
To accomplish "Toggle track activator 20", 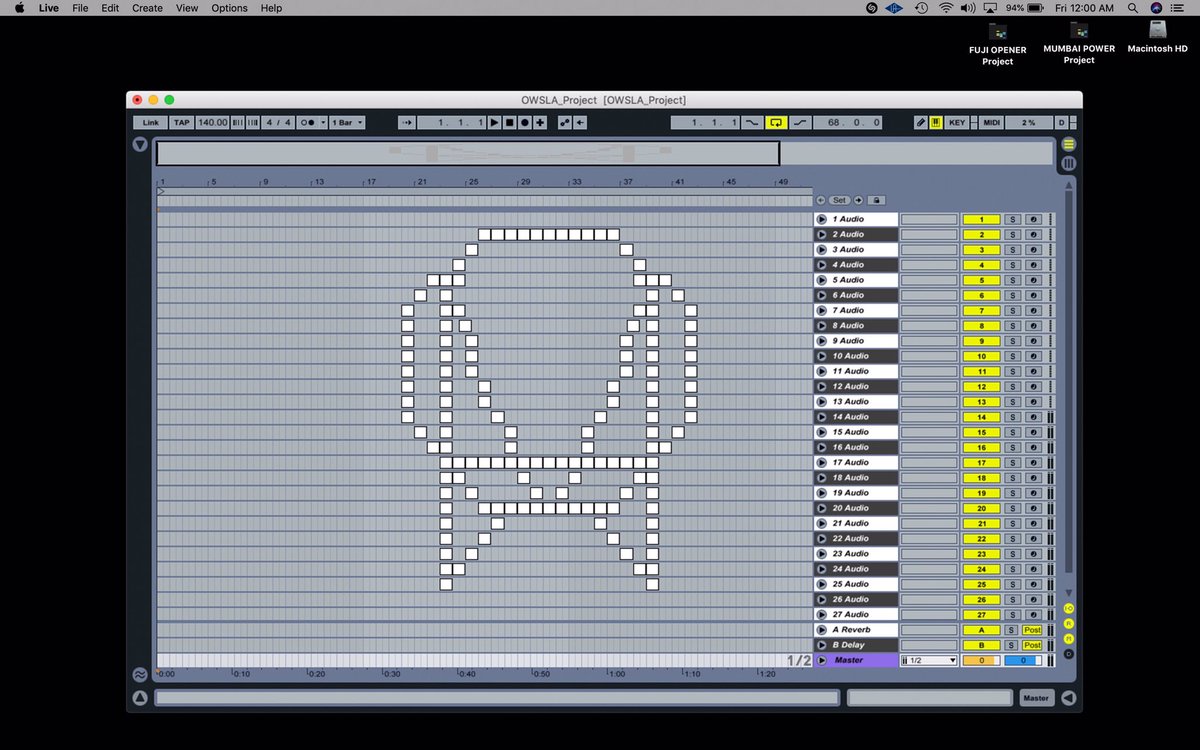I will [981, 508].
